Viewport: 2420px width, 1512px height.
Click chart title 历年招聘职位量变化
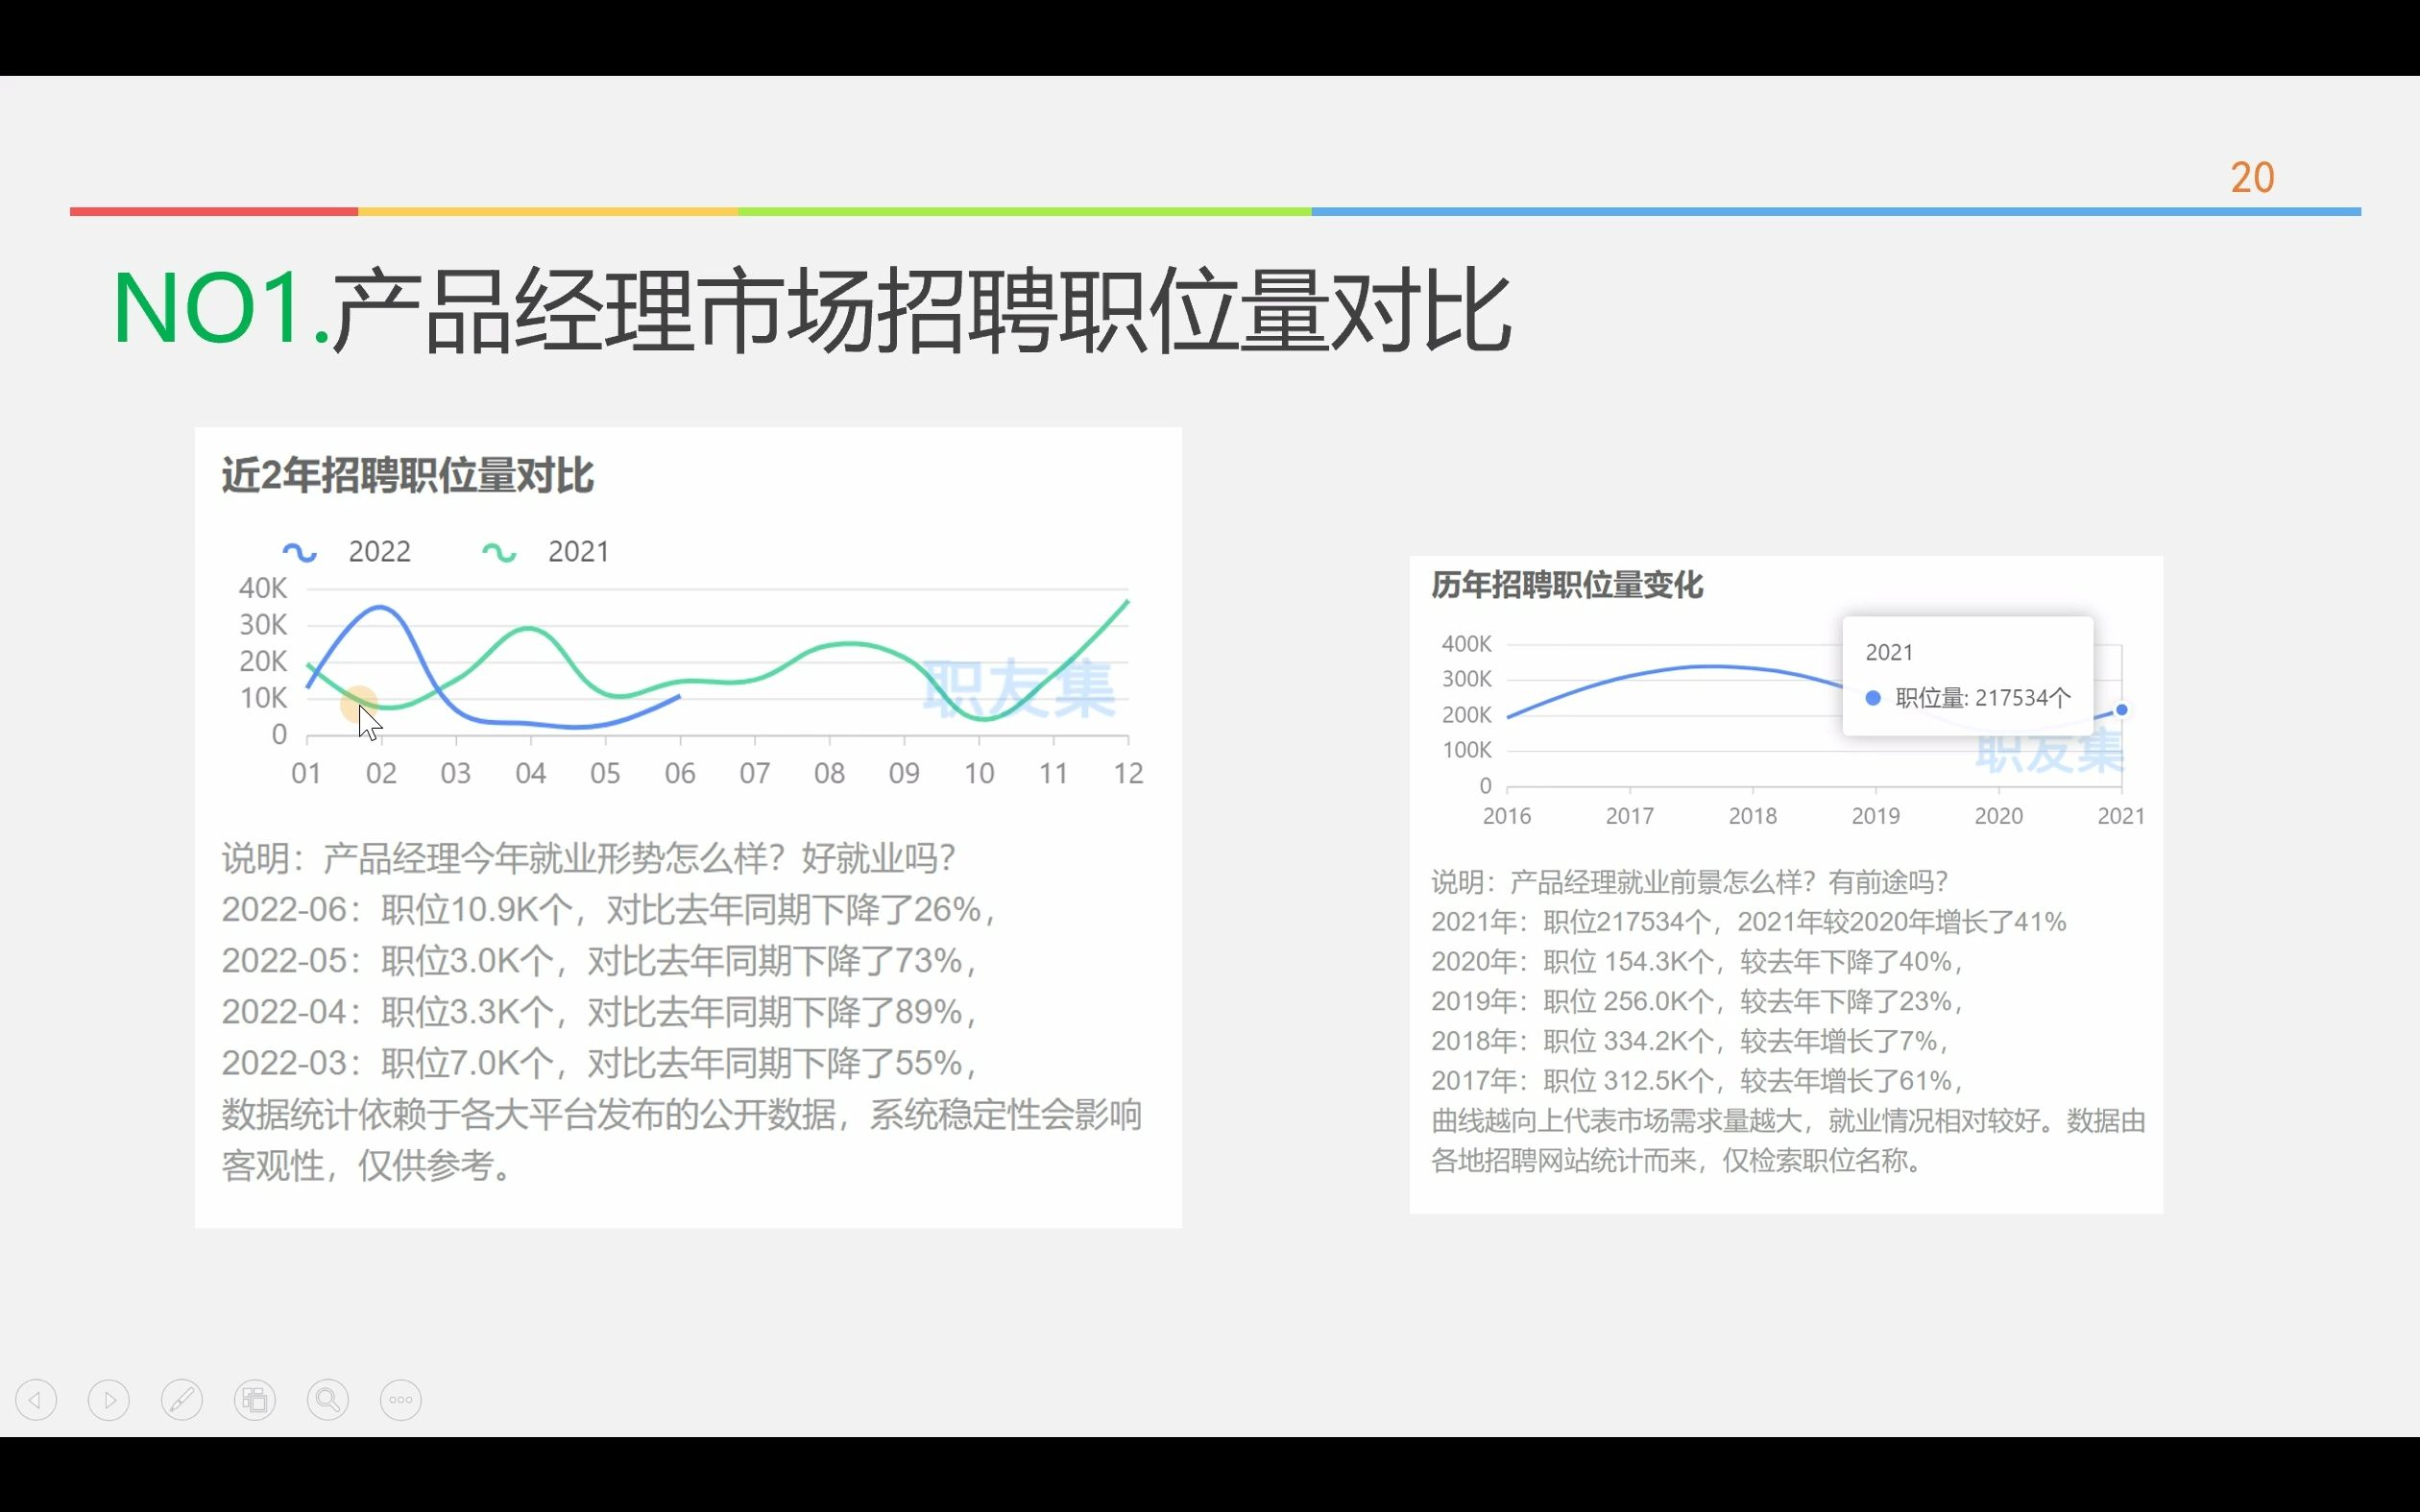(1566, 585)
